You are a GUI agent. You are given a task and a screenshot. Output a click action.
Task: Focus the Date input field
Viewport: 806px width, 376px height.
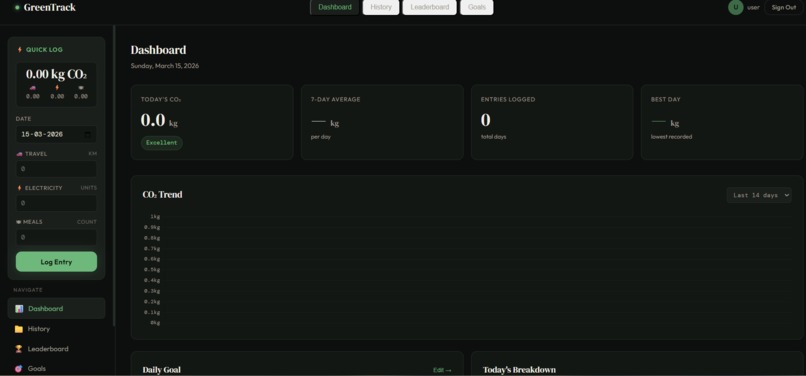[56, 134]
